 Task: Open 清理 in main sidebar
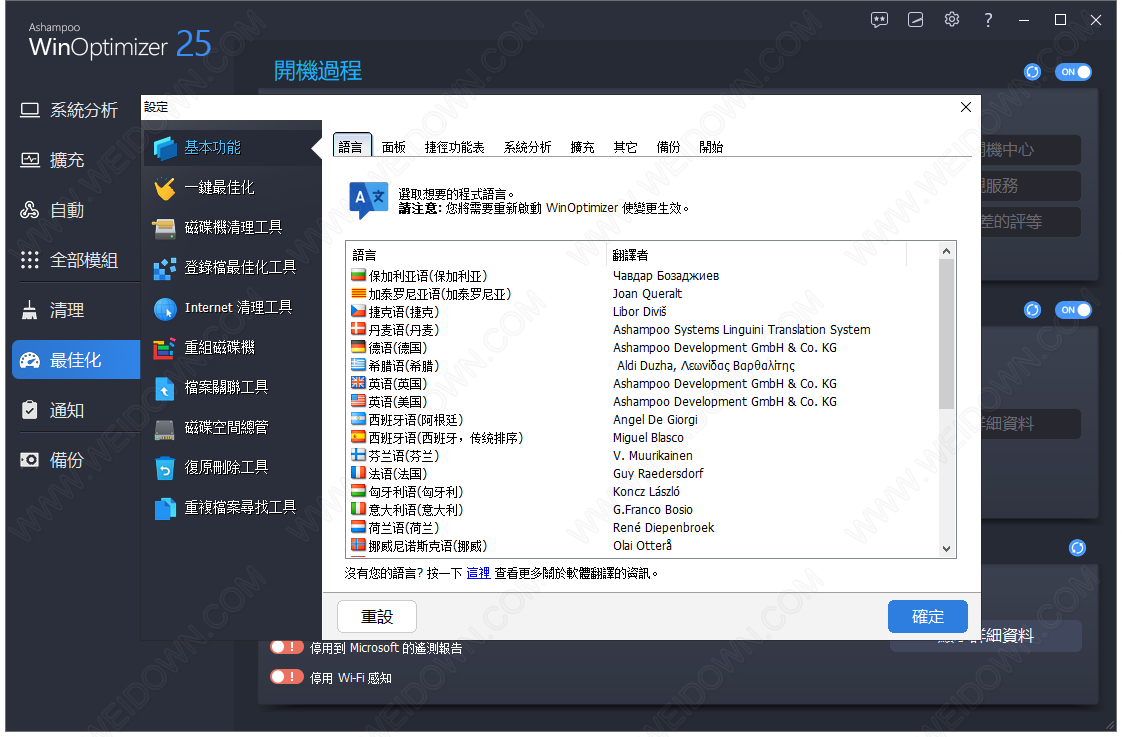75,311
